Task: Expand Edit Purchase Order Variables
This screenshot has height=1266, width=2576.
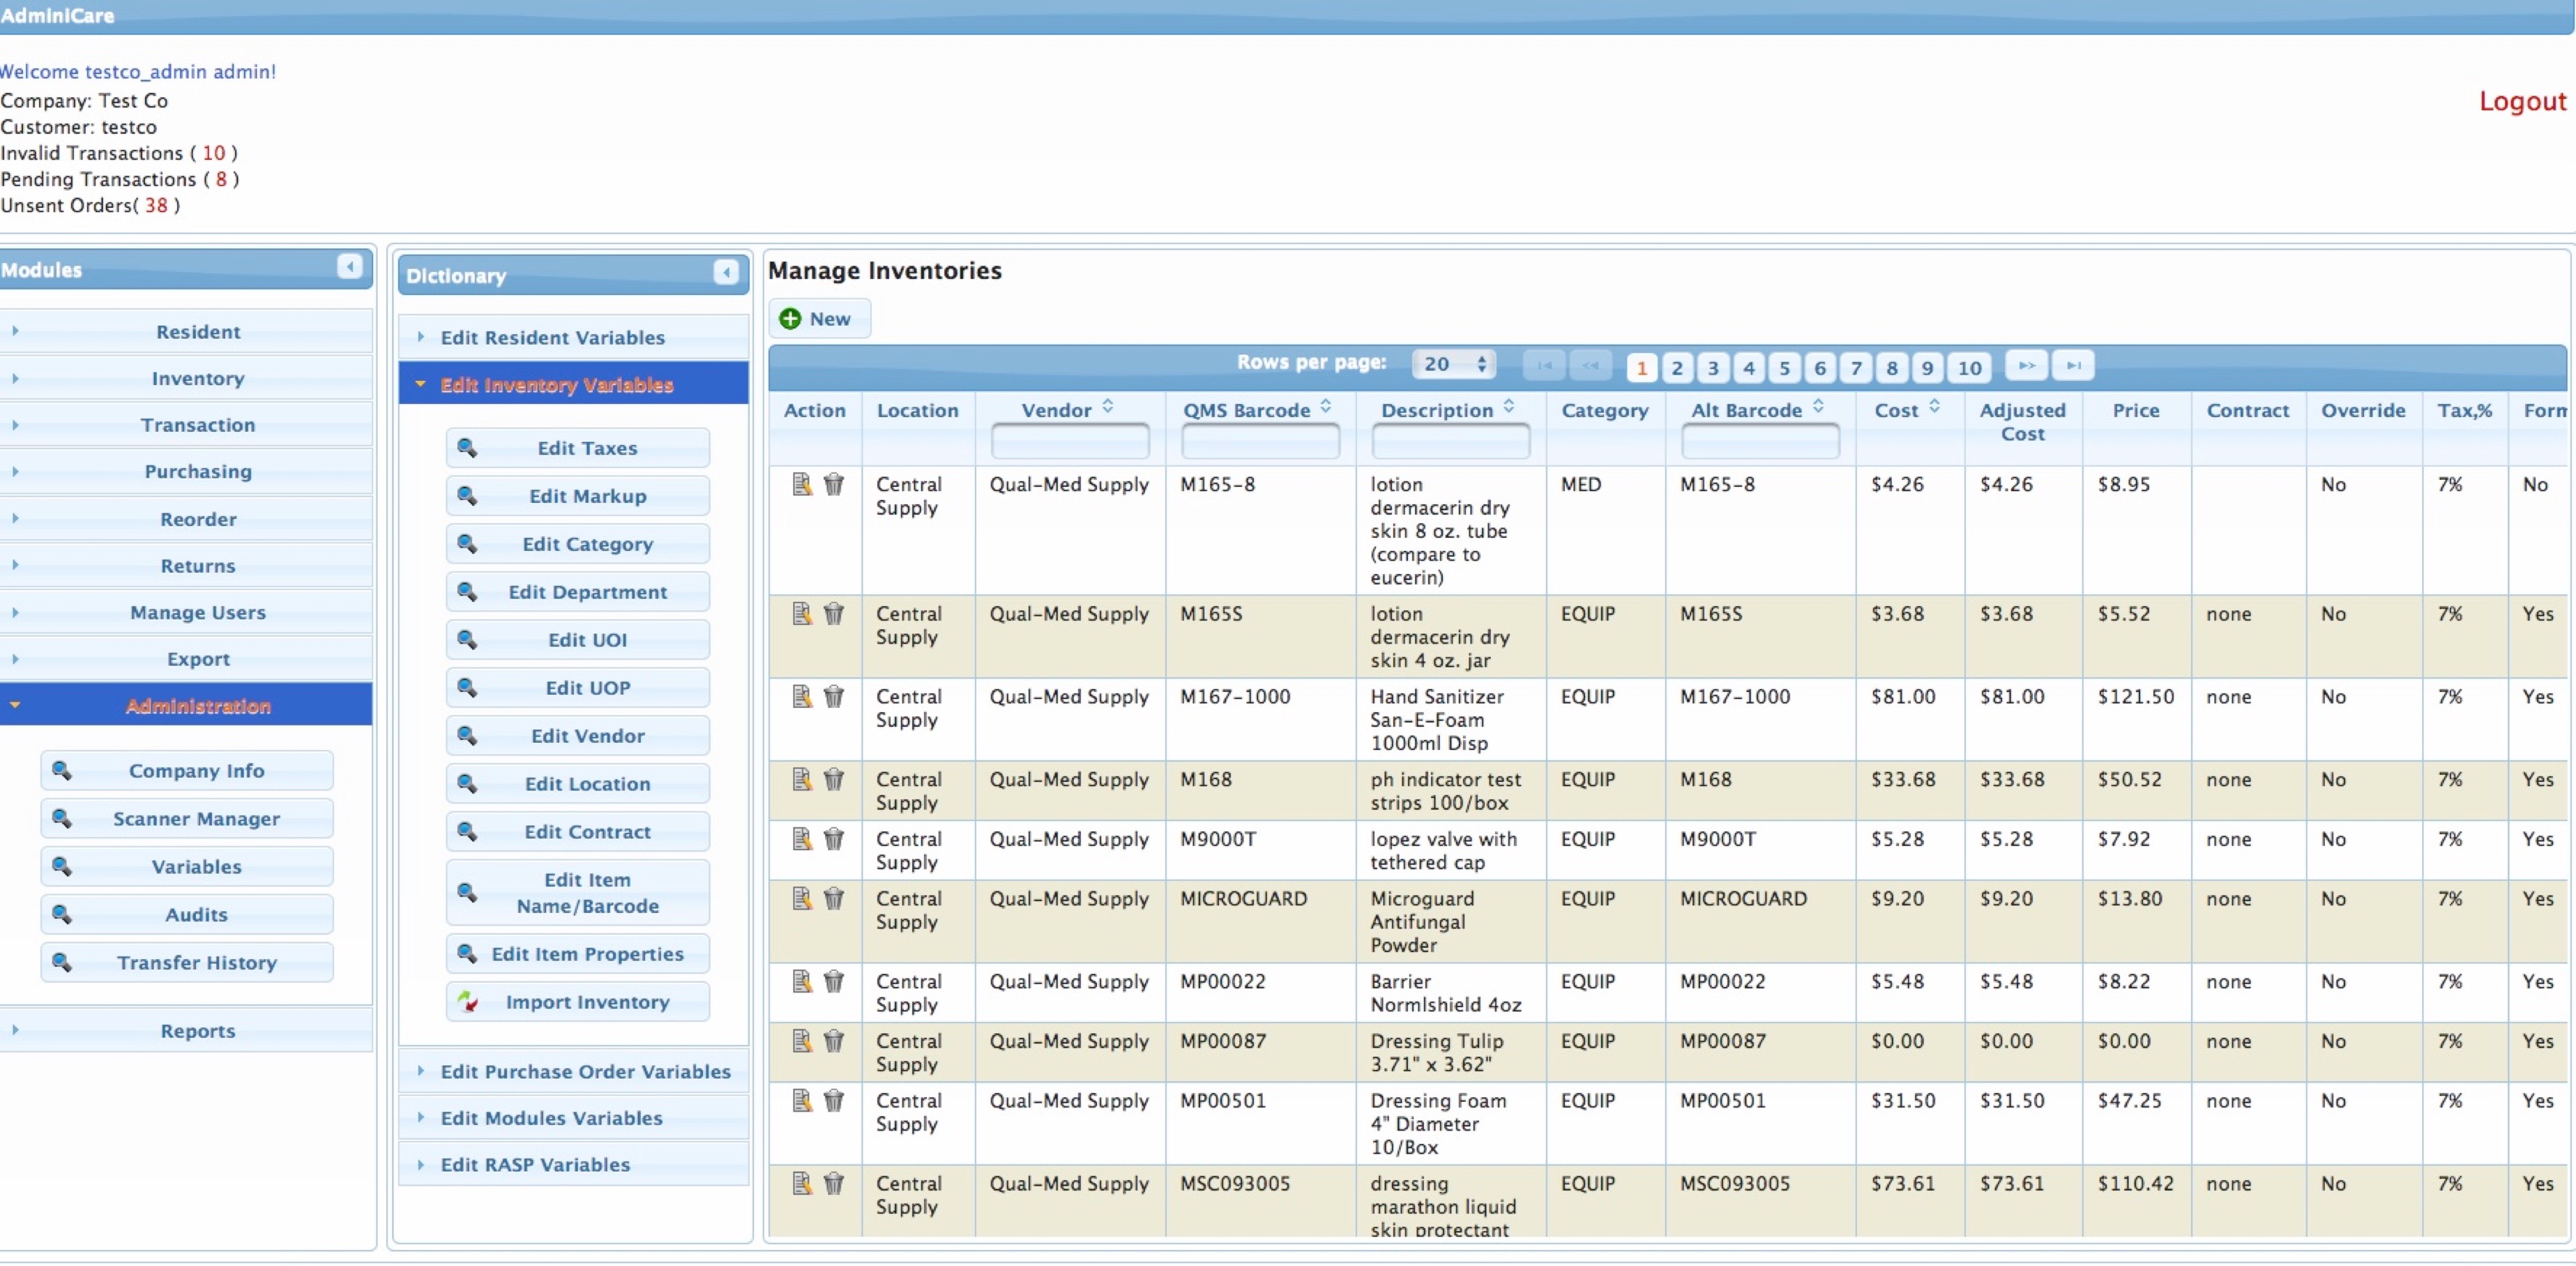Action: pos(585,1071)
